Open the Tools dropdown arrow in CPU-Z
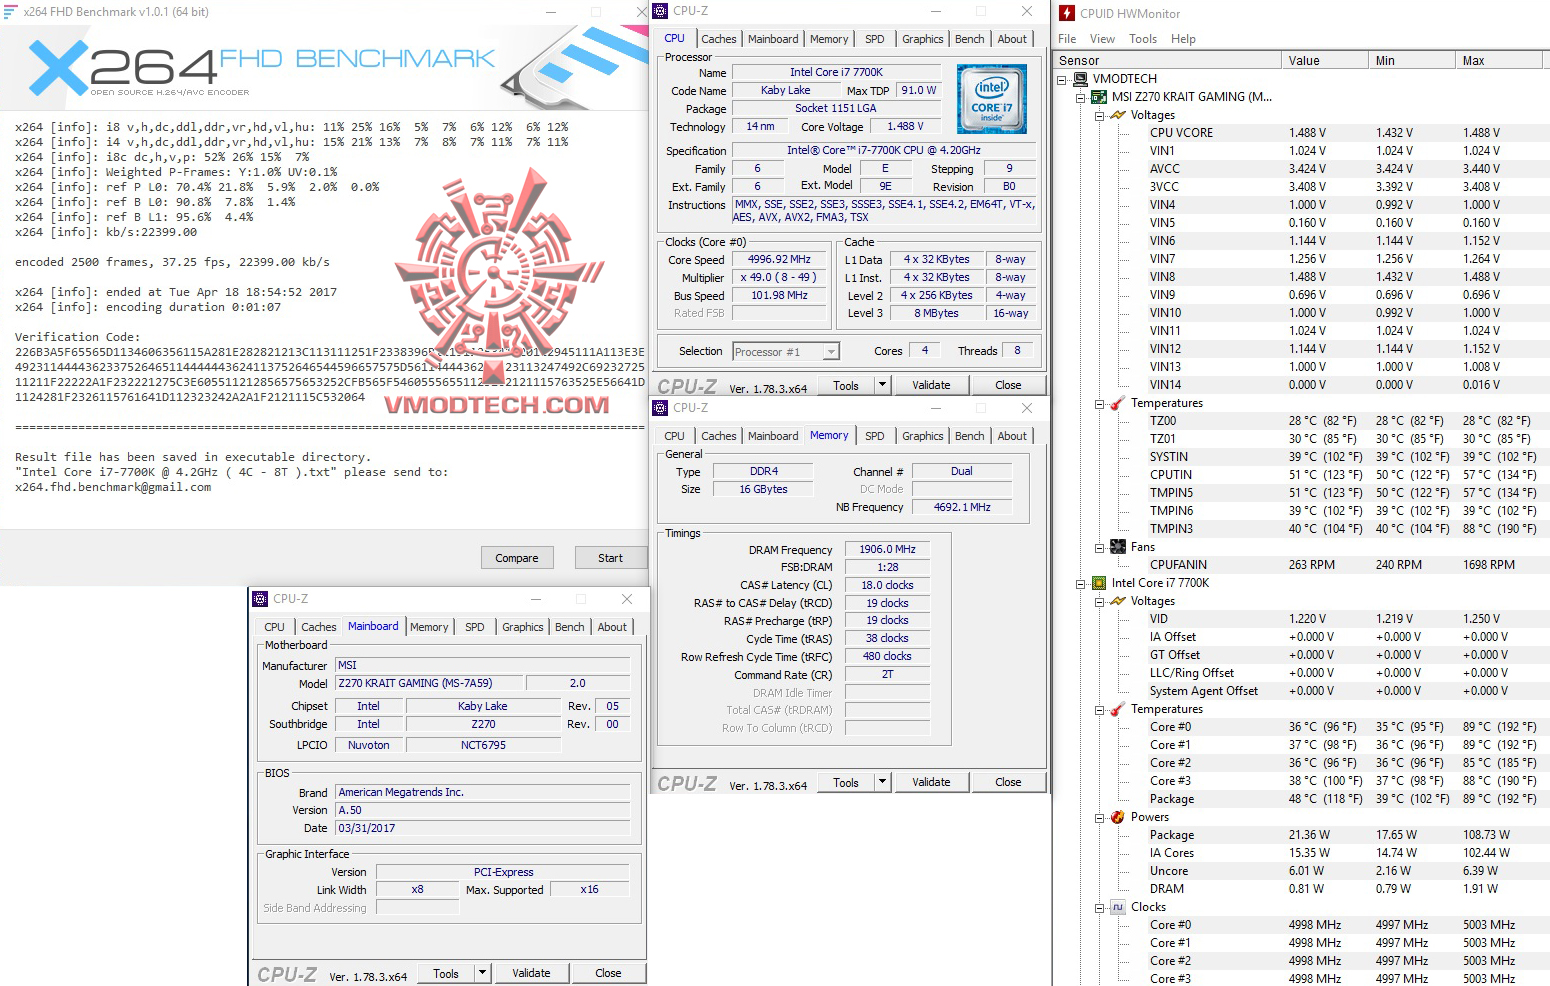1550x986 pixels. tap(883, 384)
